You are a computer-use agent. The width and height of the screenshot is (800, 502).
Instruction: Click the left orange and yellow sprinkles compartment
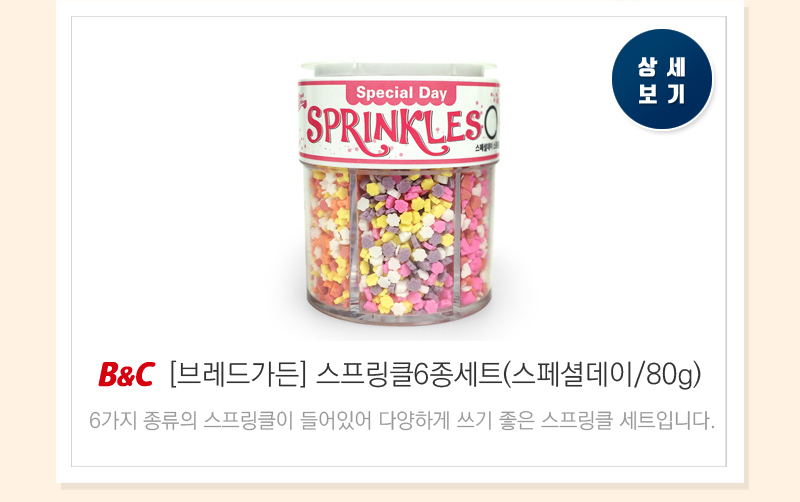click(x=330, y=237)
